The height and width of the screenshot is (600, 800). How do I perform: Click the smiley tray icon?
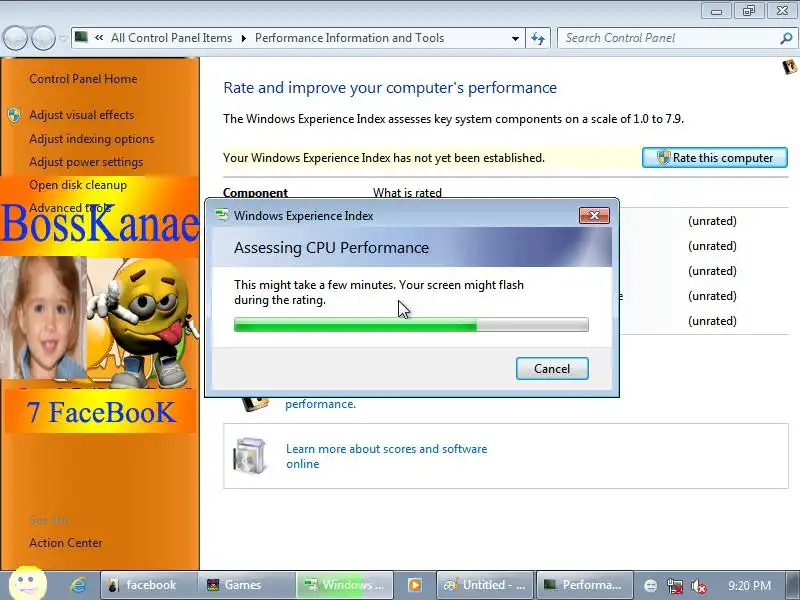coord(651,586)
